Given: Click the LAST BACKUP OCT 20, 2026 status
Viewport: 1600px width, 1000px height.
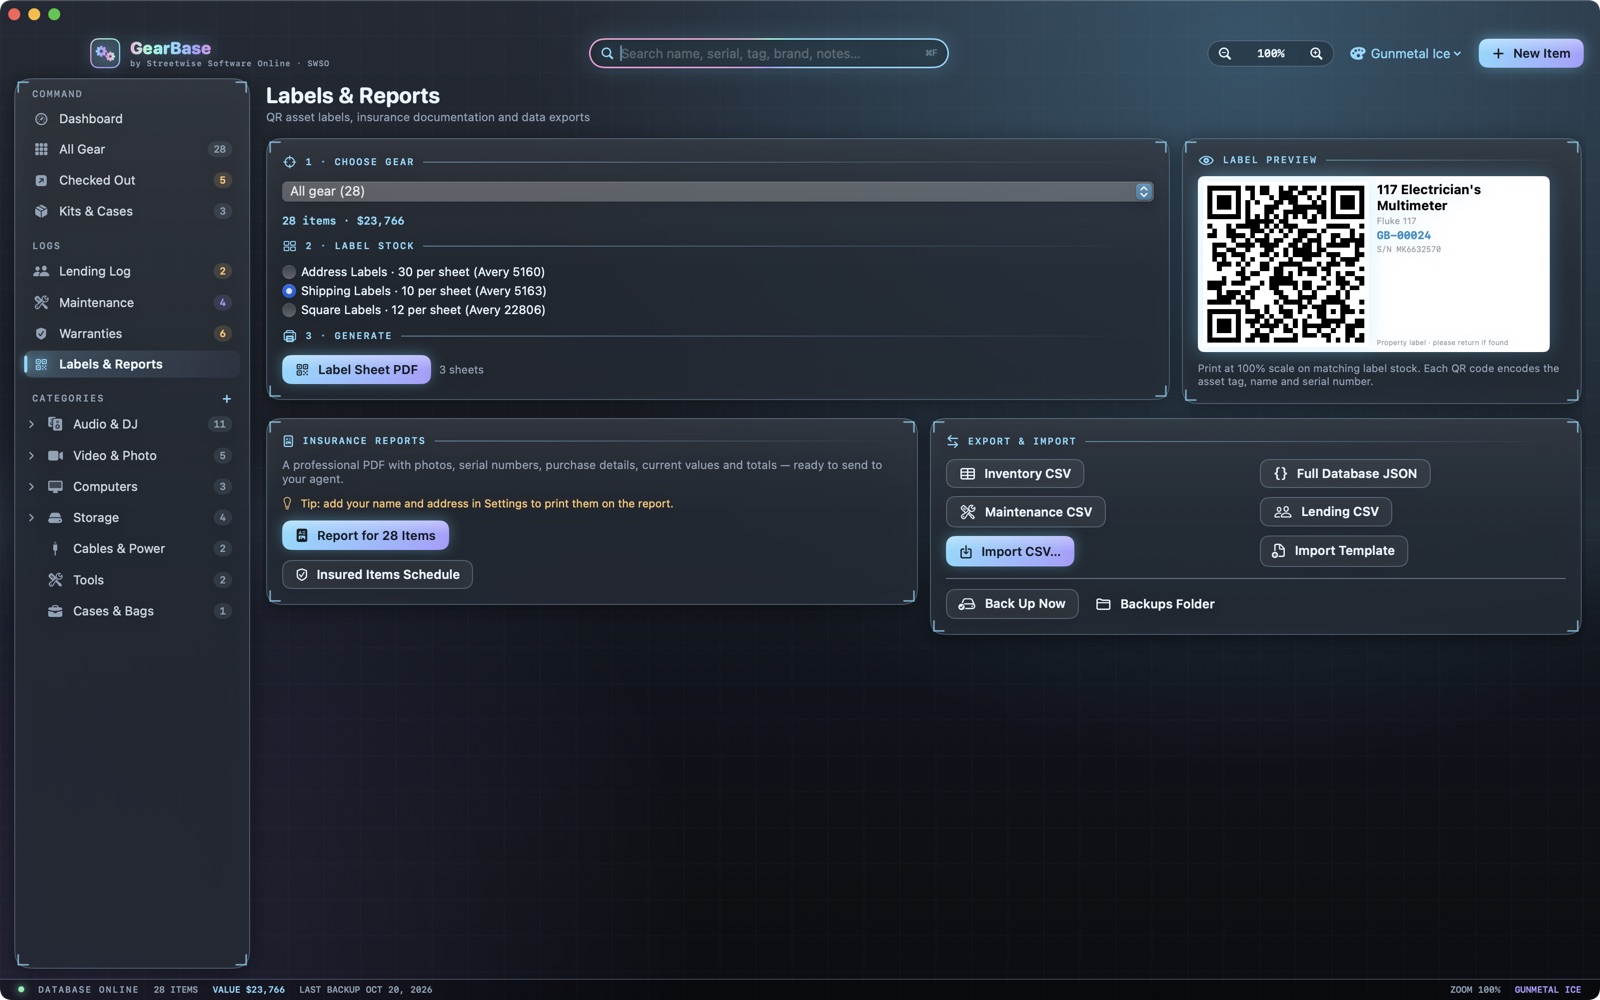Looking at the screenshot, I should click(x=366, y=990).
